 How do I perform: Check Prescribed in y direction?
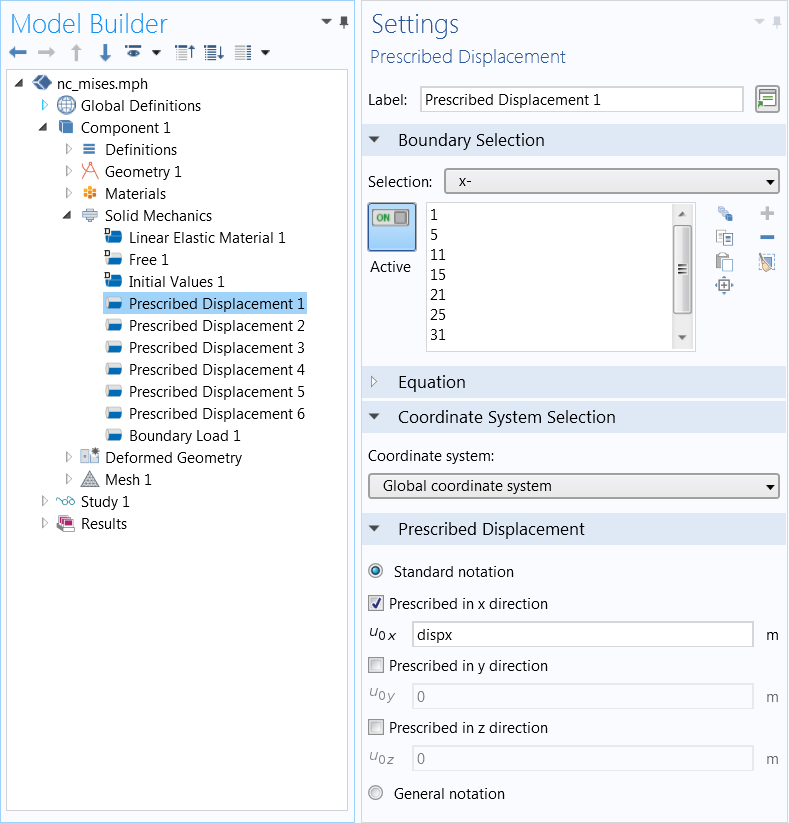tap(376, 666)
